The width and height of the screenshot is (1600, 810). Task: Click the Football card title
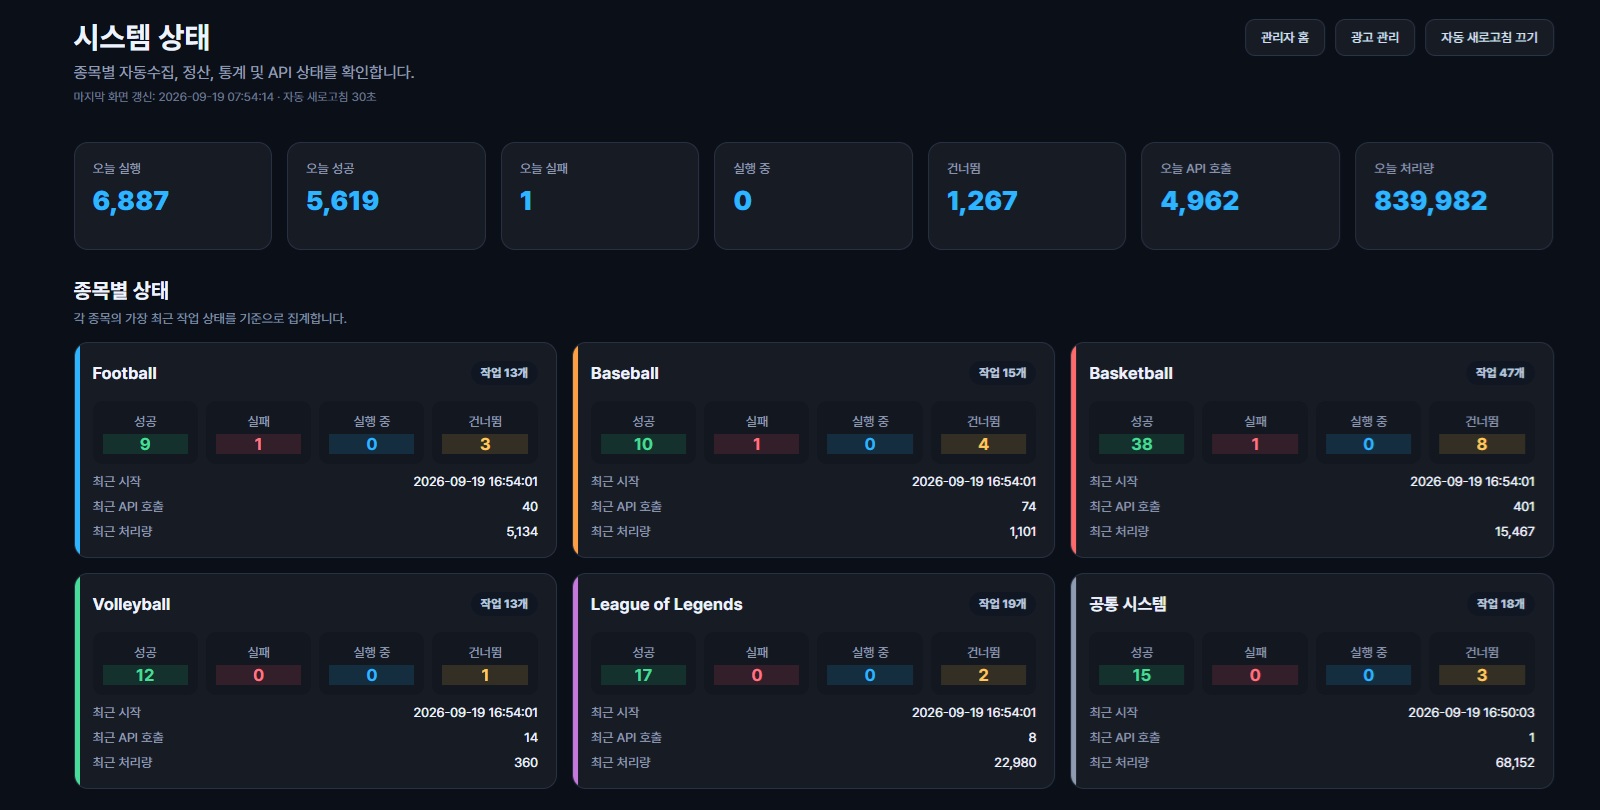124,373
